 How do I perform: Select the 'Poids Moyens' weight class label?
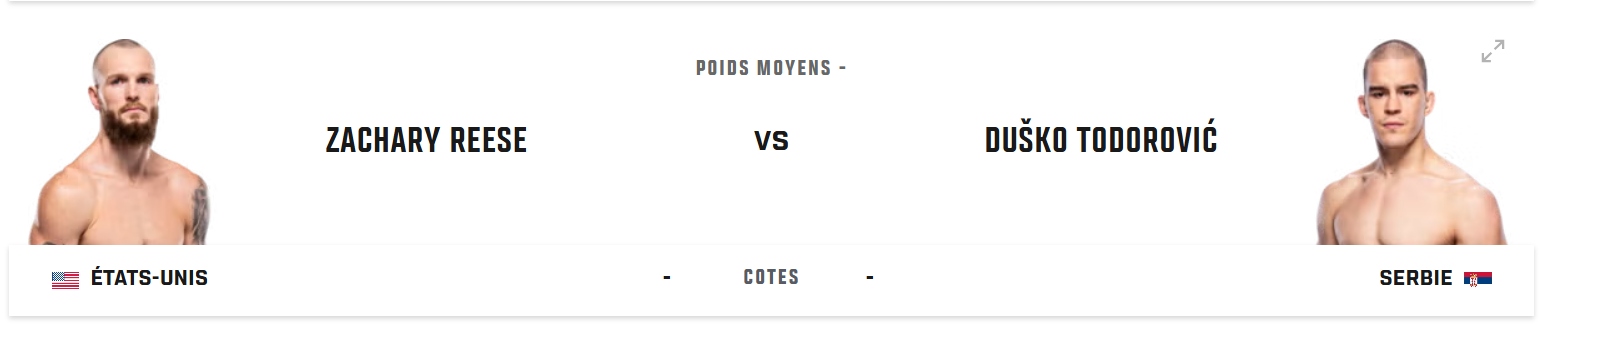pyautogui.click(x=764, y=68)
